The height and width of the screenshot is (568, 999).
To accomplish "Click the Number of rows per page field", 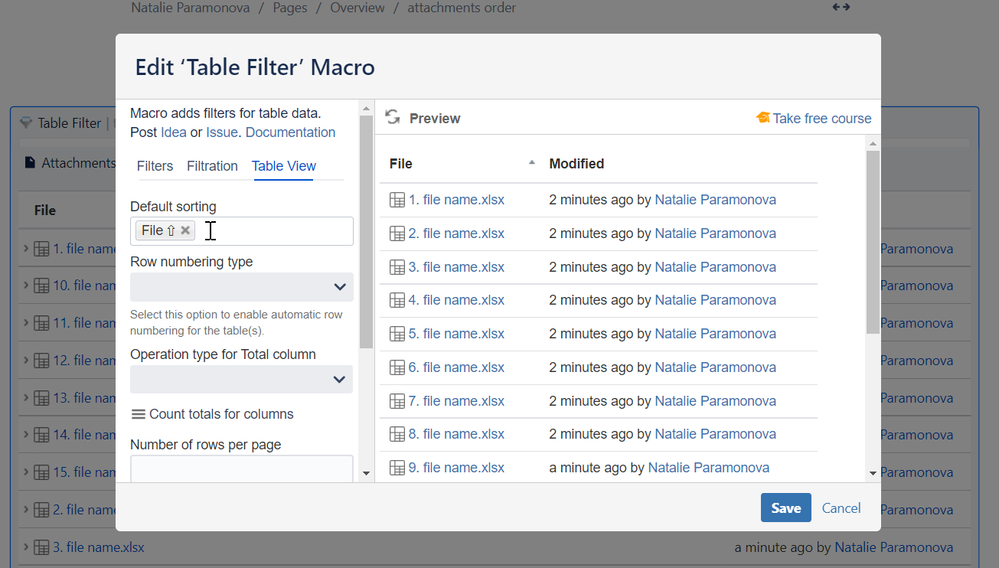I will click(241, 468).
